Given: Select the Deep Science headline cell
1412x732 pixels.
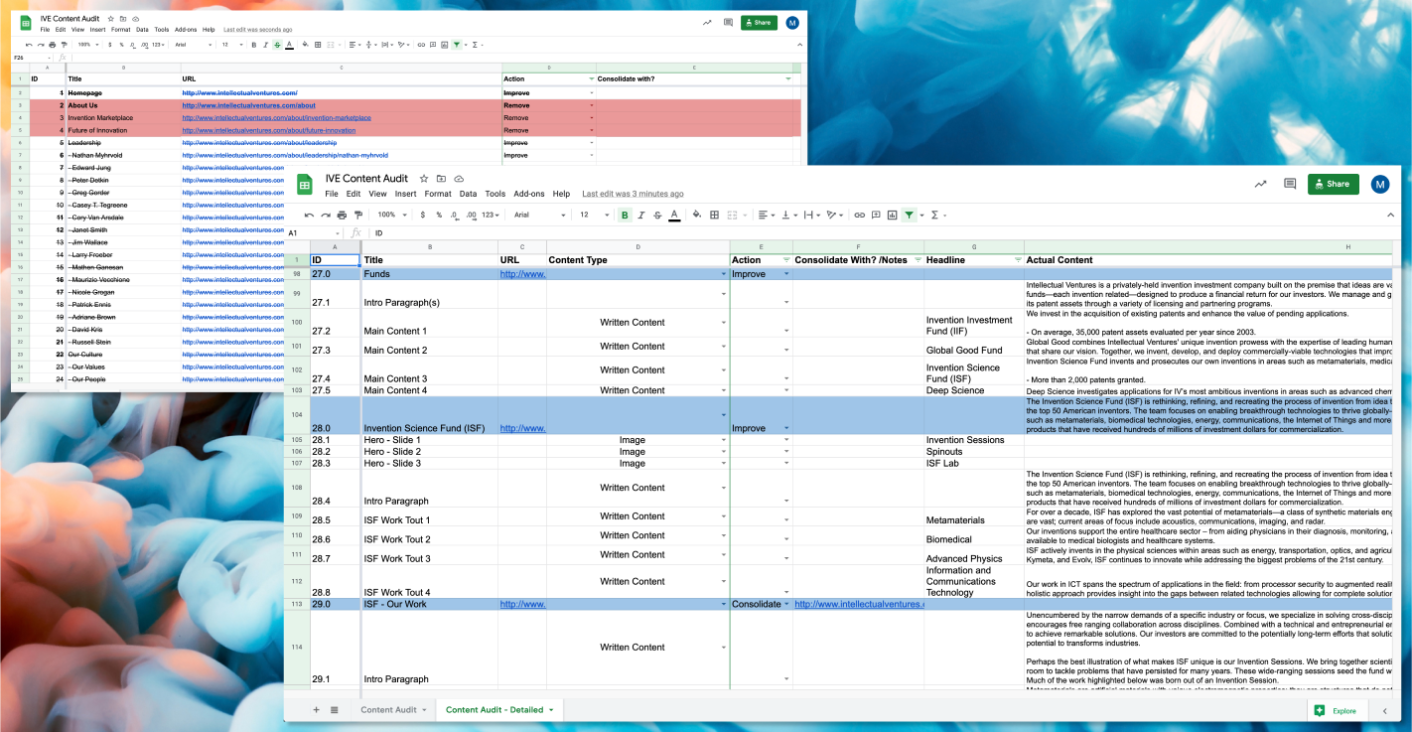Looking at the screenshot, I should click(x=974, y=390).
